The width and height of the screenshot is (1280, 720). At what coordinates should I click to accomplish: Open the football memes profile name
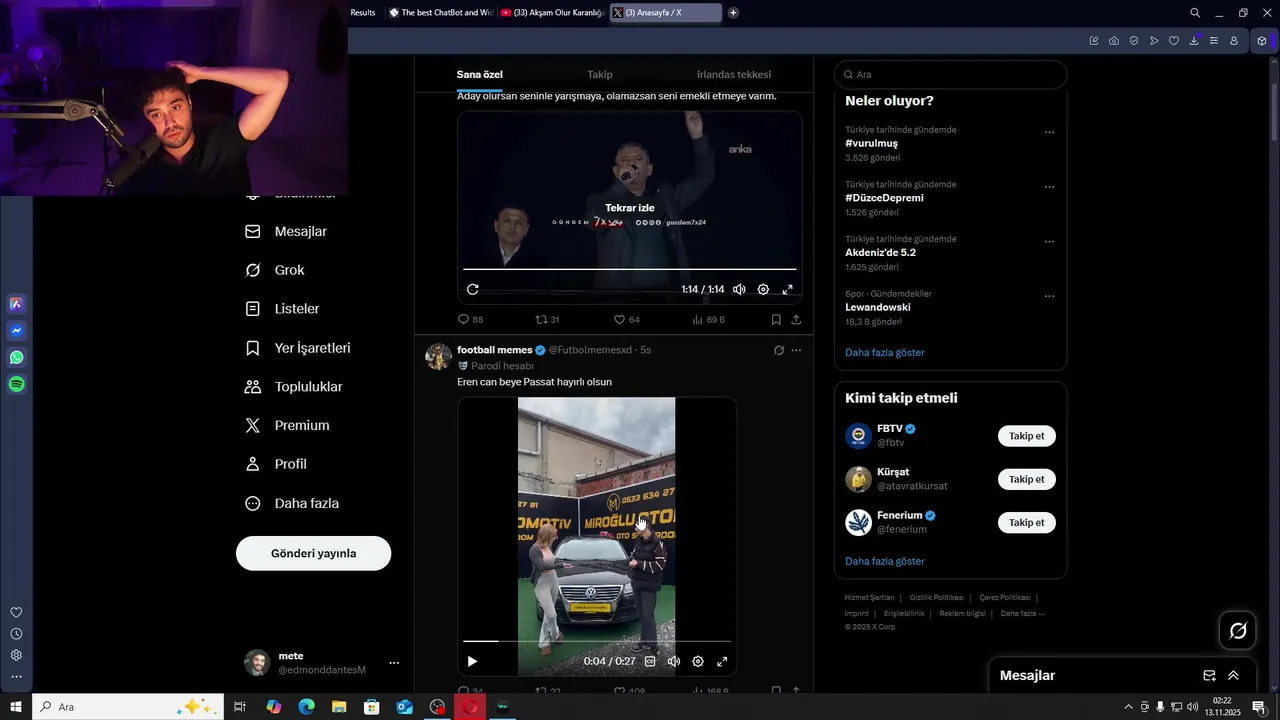click(494, 350)
